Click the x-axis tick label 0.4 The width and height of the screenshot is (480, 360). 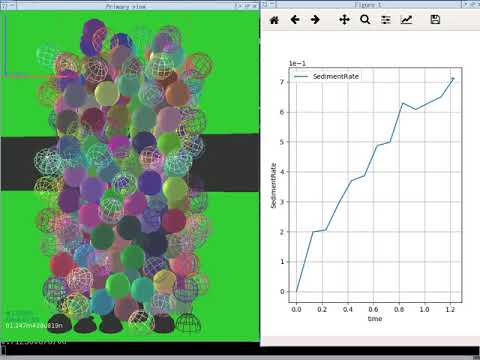pos(348,309)
